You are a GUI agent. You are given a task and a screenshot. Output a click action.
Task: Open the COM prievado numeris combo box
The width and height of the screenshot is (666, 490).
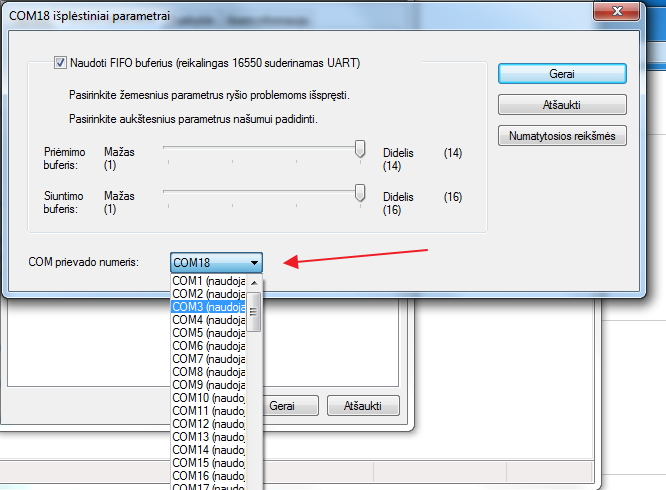(x=216, y=263)
